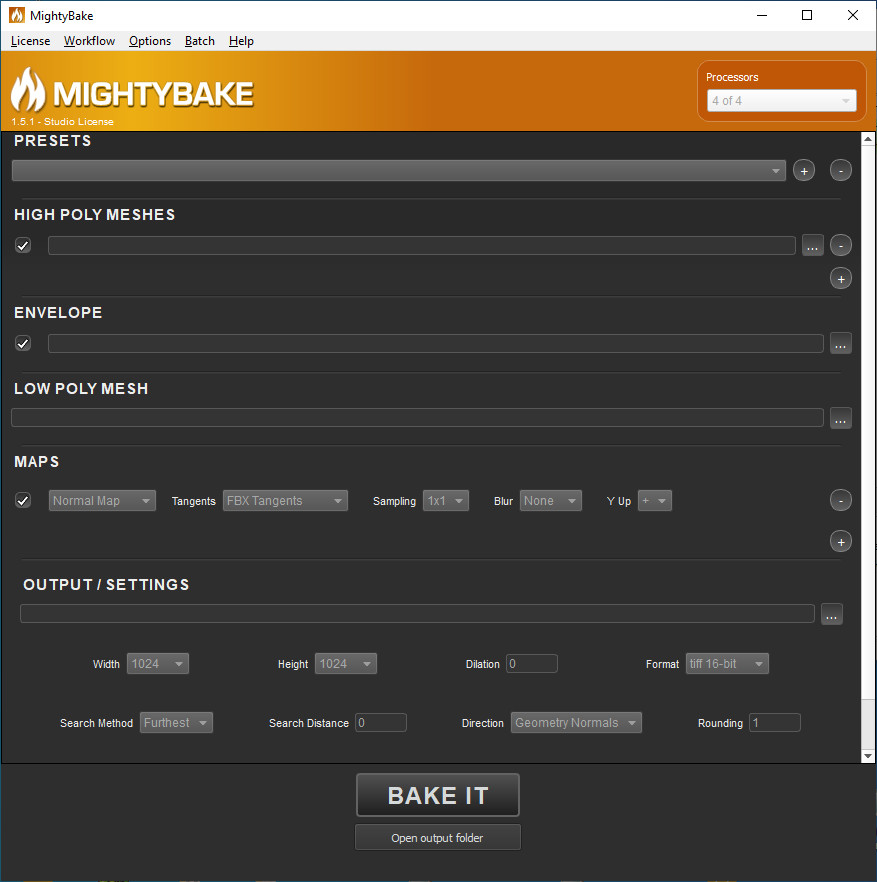Remove the high poly mesh row
This screenshot has height=882, width=877.
[x=840, y=246]
